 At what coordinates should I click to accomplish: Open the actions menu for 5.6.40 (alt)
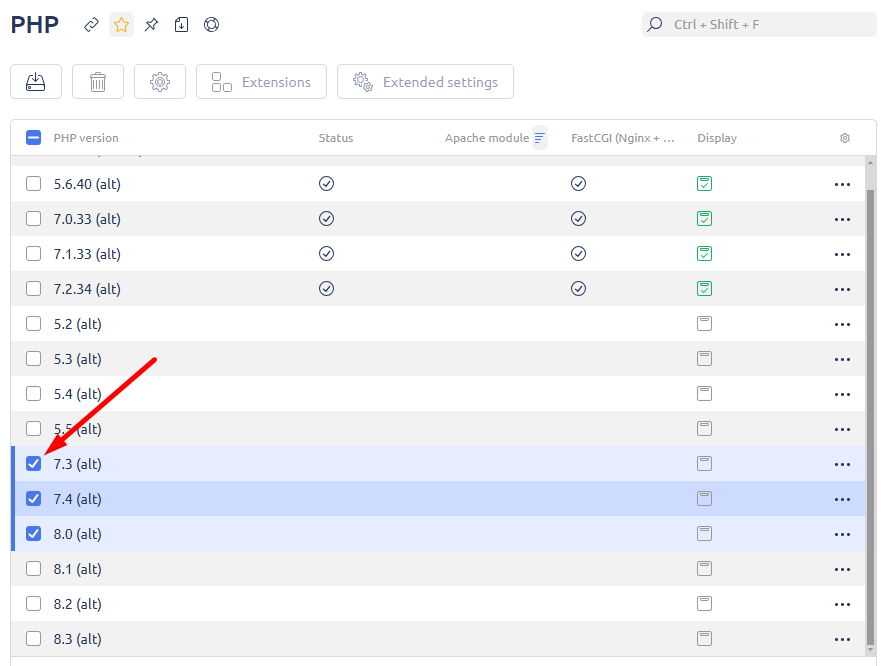click(842, 184)
